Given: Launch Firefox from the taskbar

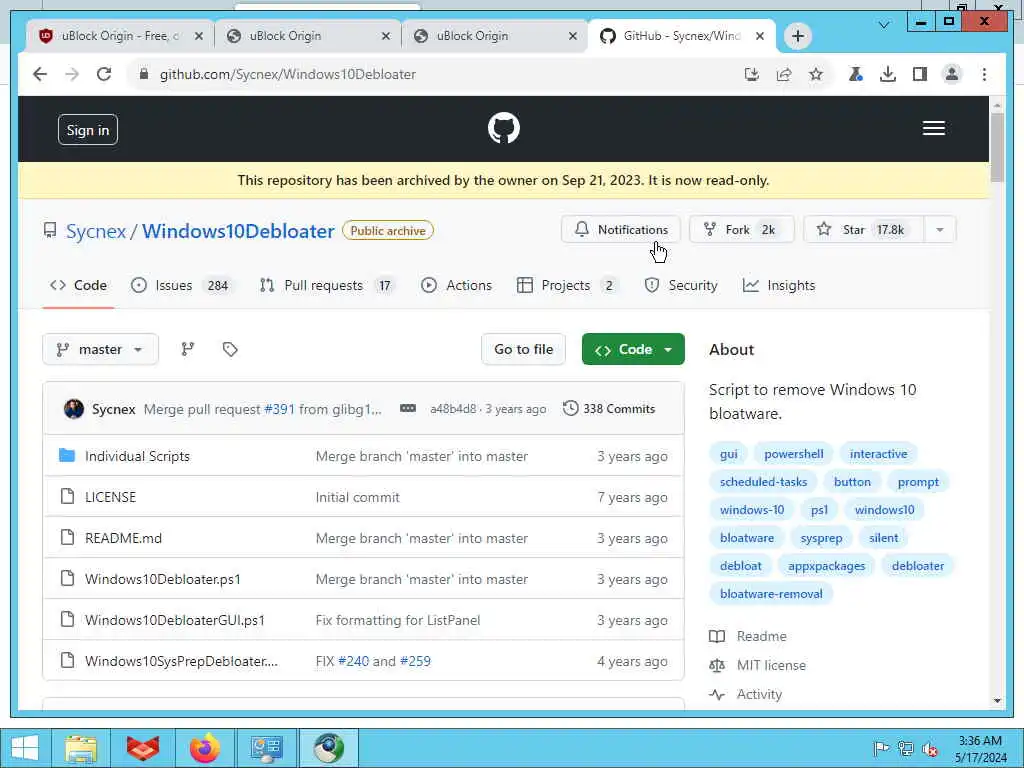Looking at the screenshot, I should [204, 748].
